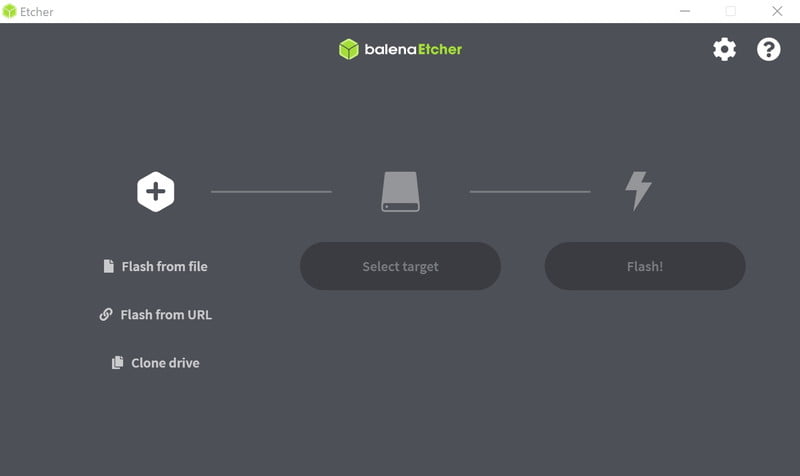The width and height of the screenshot is (800, 476).
Task: Close the Etcher window
Action: coord(777,11)
